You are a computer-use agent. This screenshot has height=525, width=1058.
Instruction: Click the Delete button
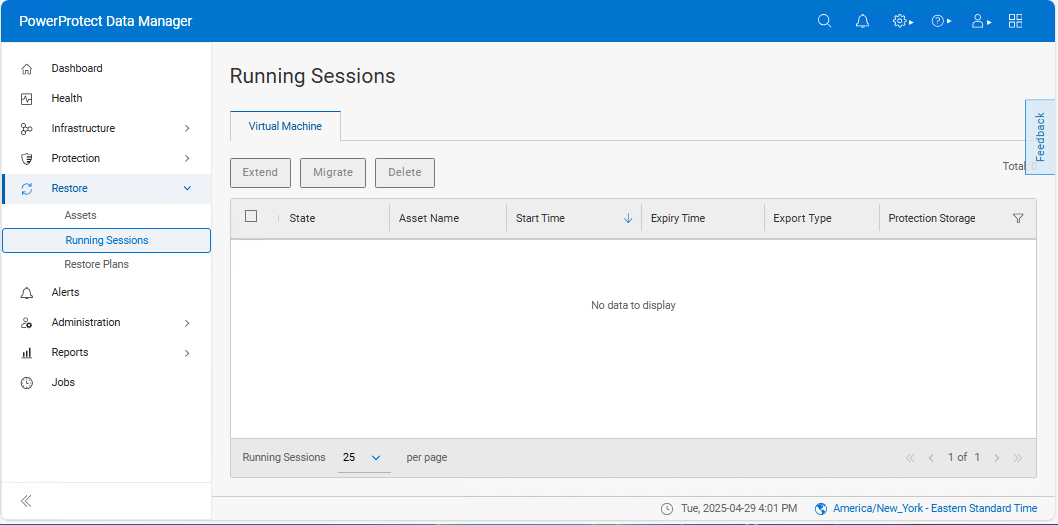tap(405, 173)
